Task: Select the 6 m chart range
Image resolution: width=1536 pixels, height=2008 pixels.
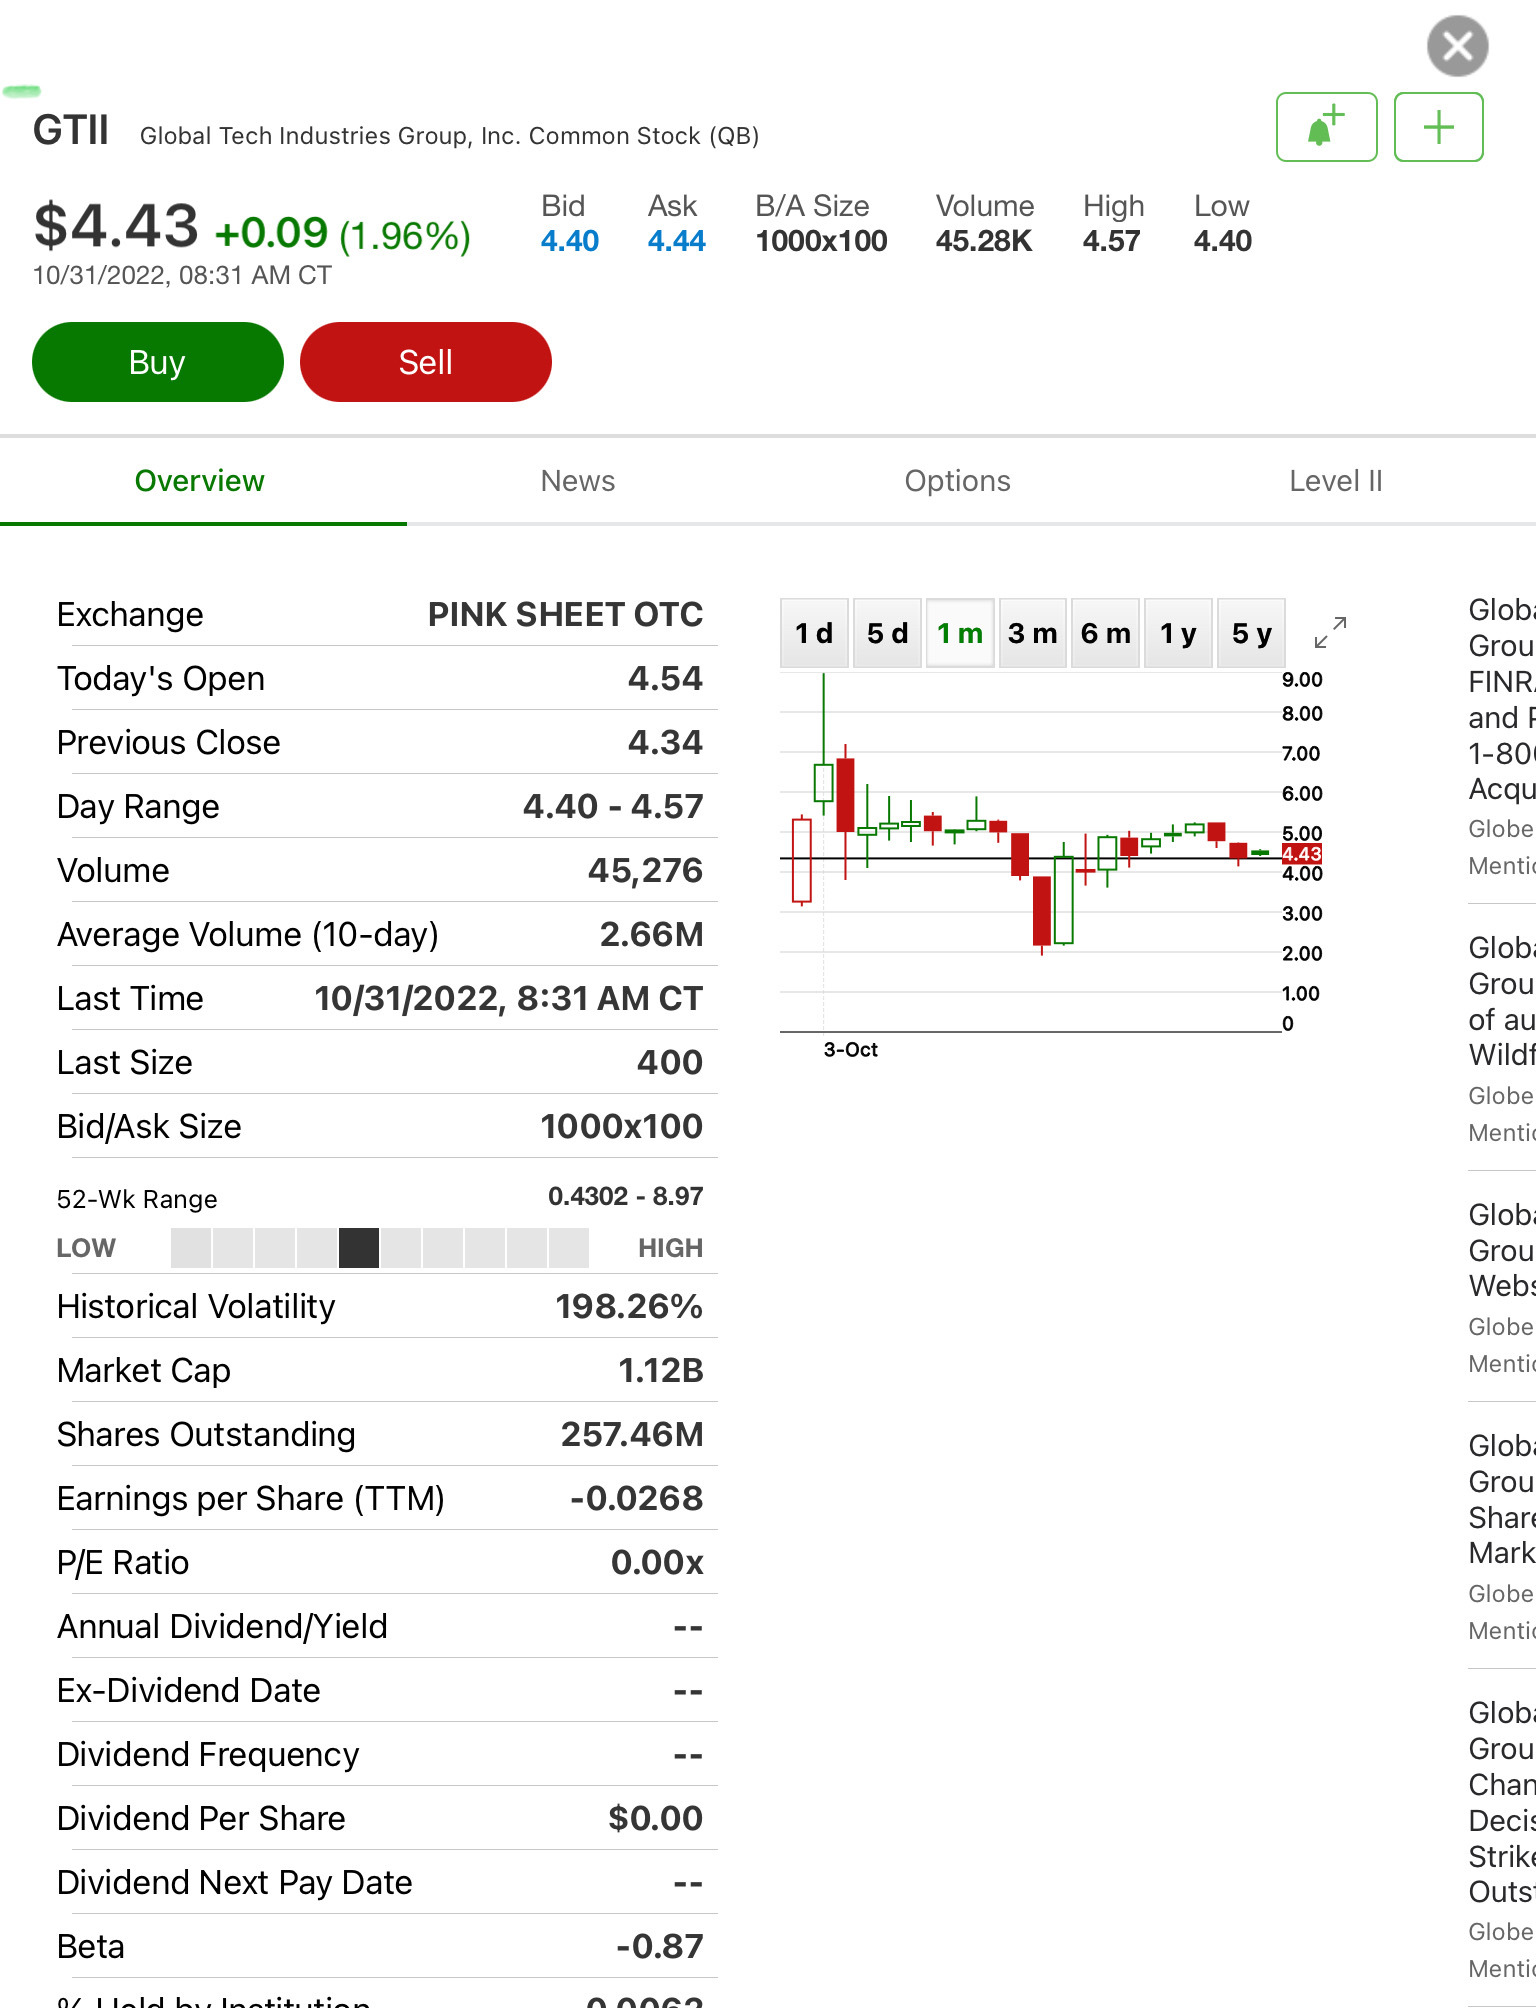Action: point(1106,633)
